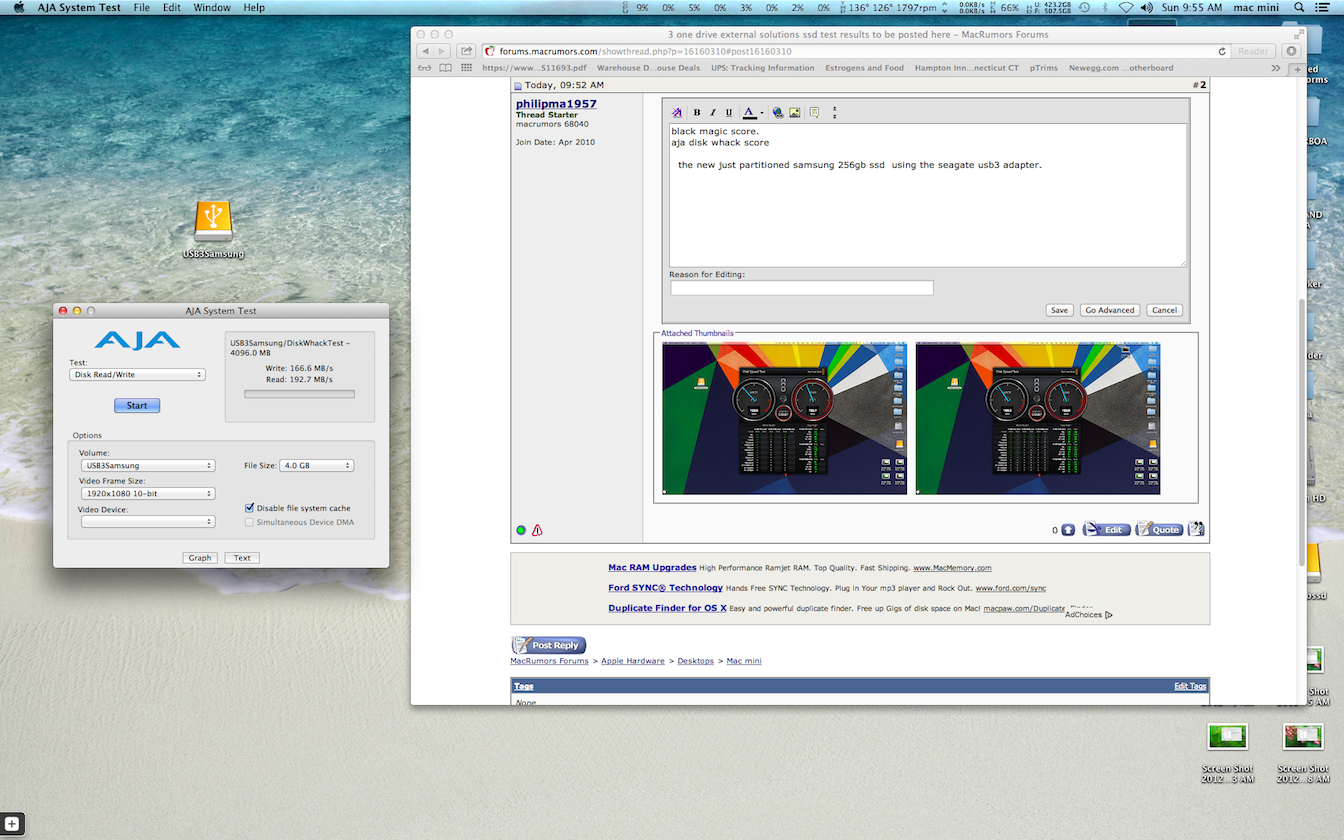Click inside the post message text area

pos(927,195)
